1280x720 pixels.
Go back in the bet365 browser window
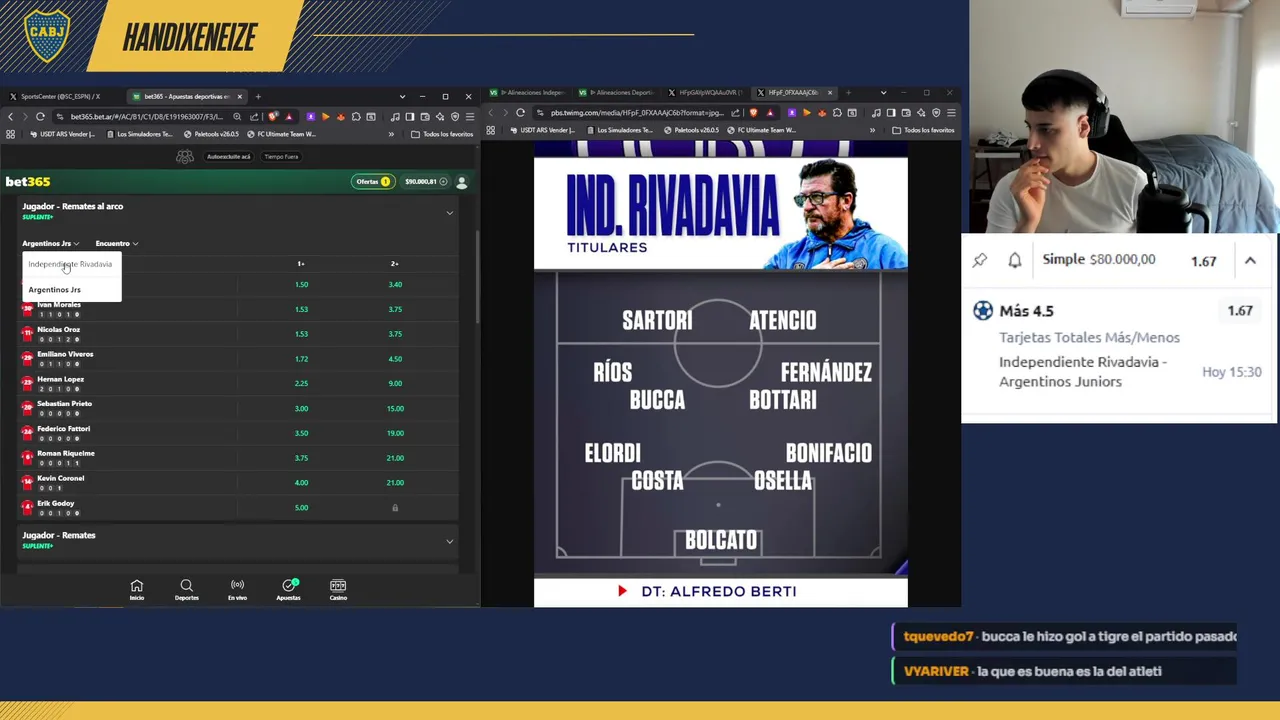tap(10, 117)
